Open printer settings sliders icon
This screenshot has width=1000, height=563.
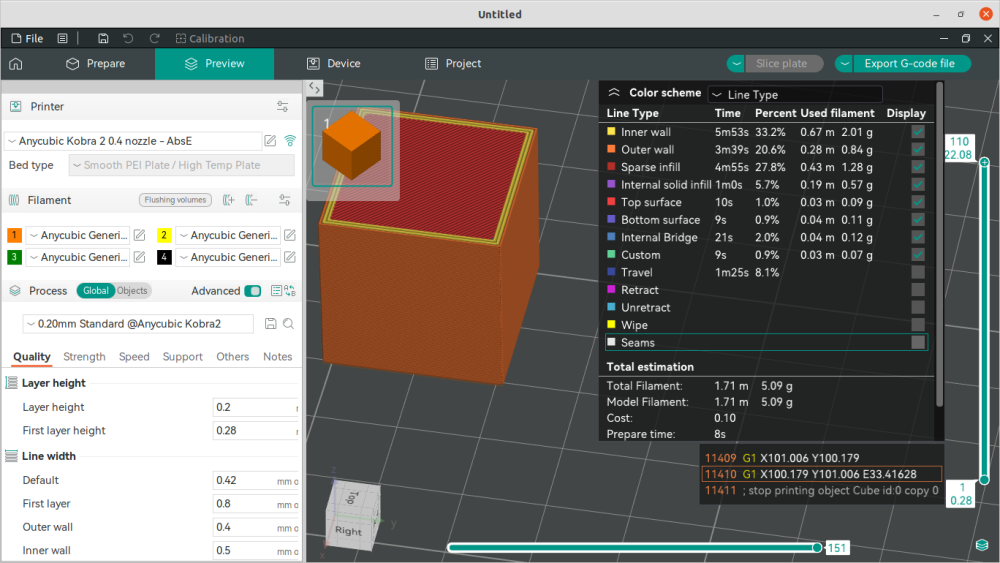(283, 106)
